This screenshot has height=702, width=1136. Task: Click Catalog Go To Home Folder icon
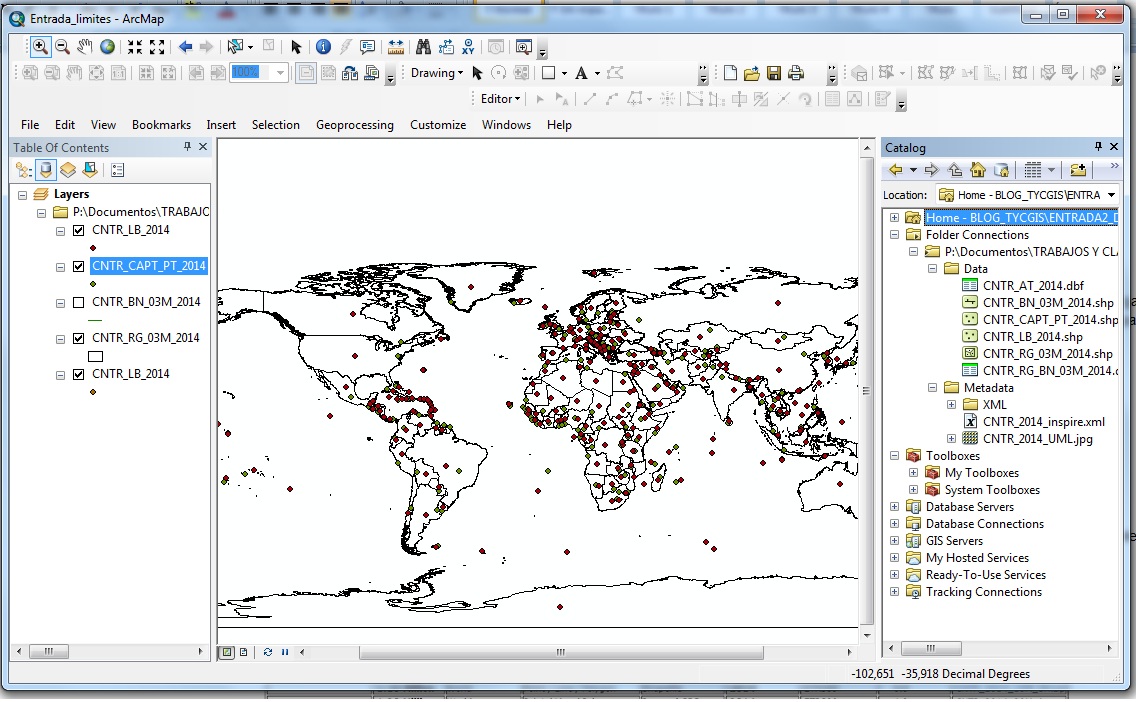[978, 170]
